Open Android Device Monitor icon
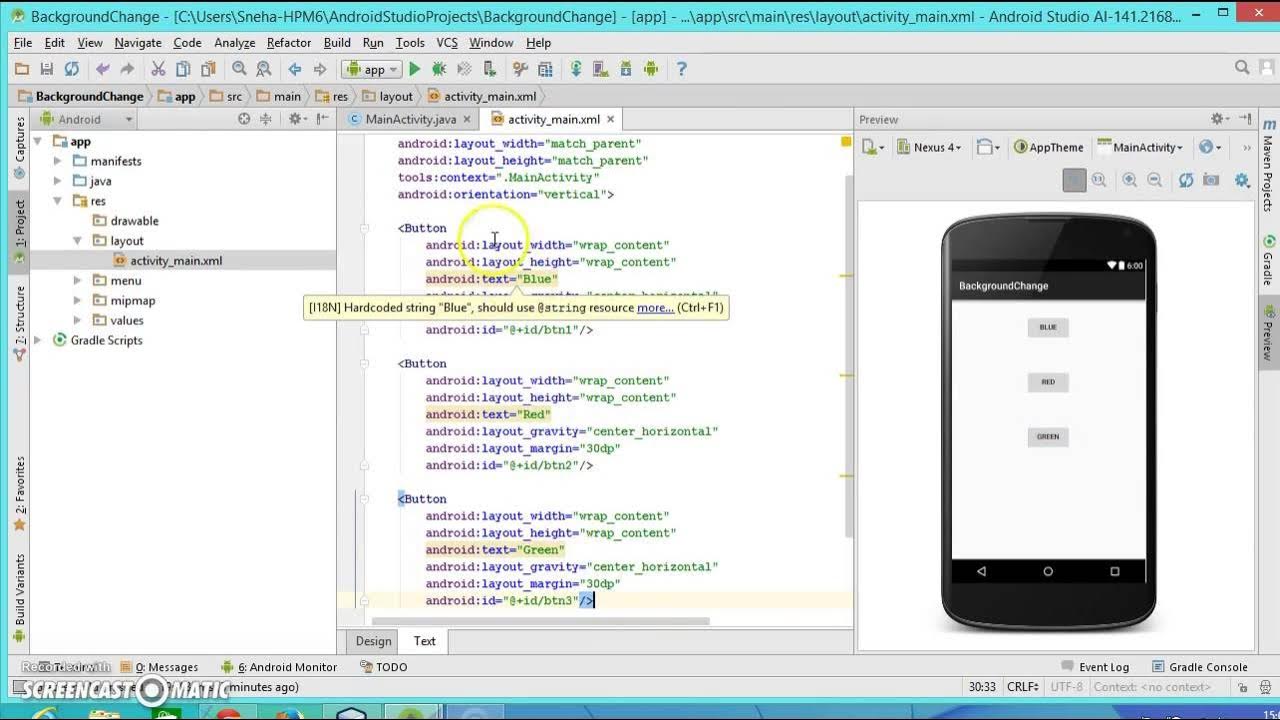This screenshot has width=1280, height=720. 651,69
